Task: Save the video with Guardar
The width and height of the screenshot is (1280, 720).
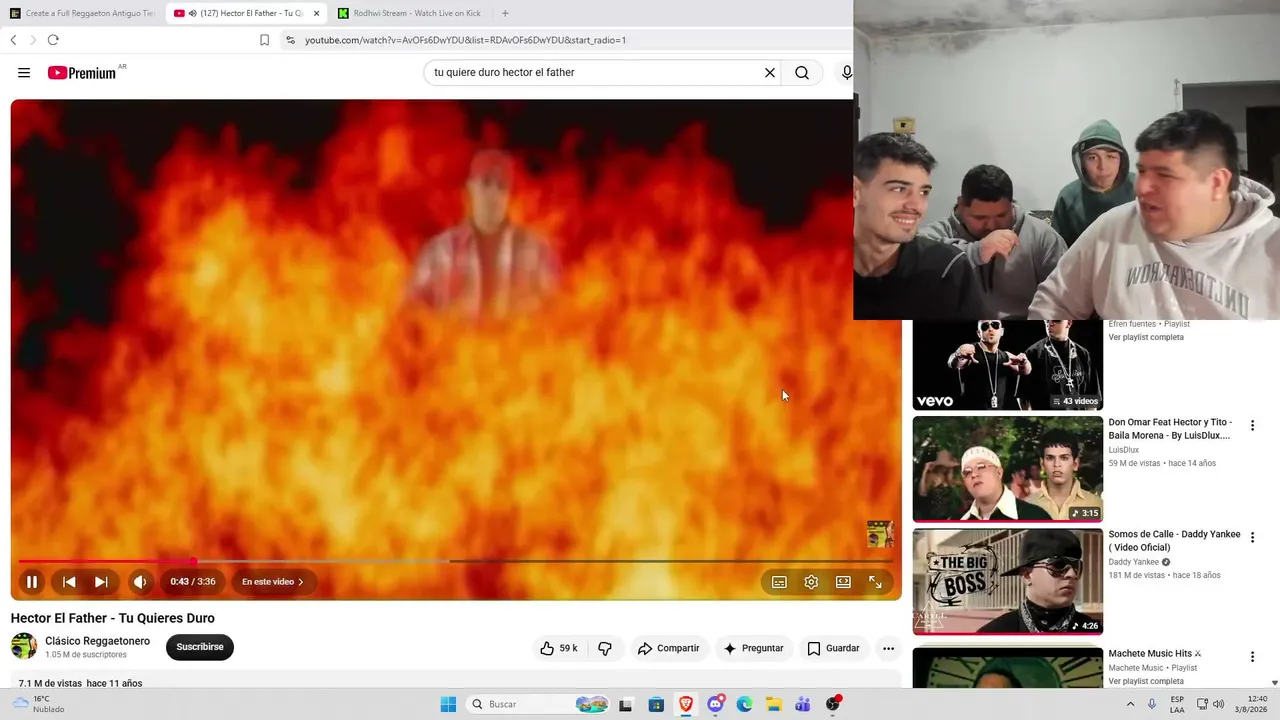Action: click(x=833, y=648)
